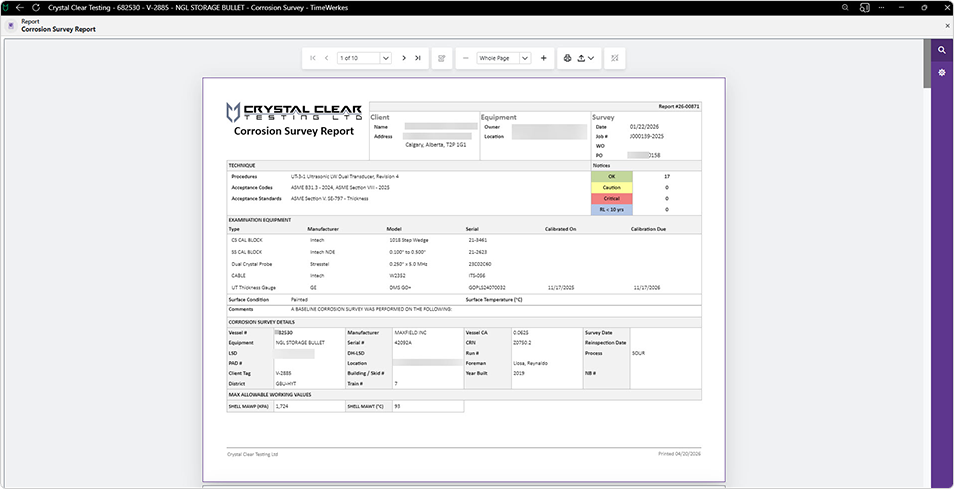The image size is (954, 489).
Task: Open zoom level dropdown arrow
Action: point(525,58)
